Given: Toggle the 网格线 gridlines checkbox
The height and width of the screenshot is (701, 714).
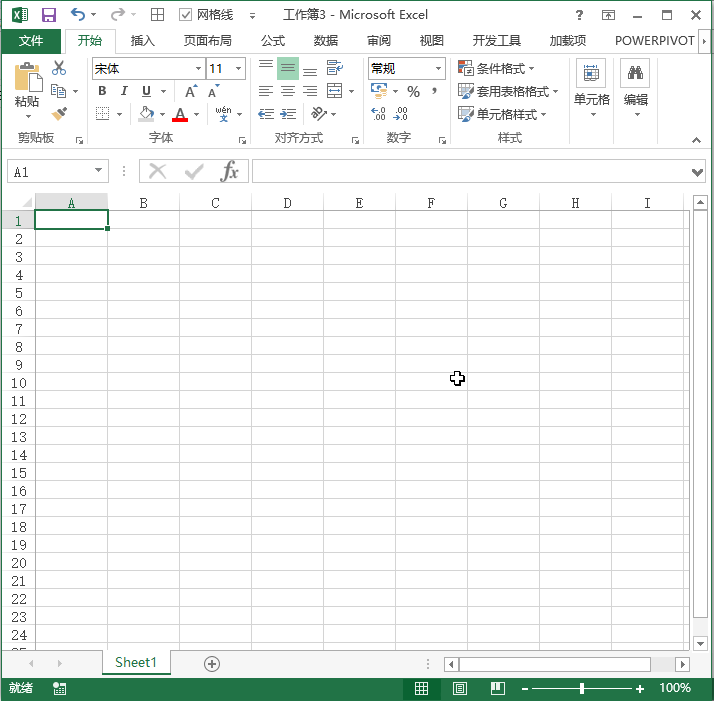Looking at the screenshot, I should point(185,15).
